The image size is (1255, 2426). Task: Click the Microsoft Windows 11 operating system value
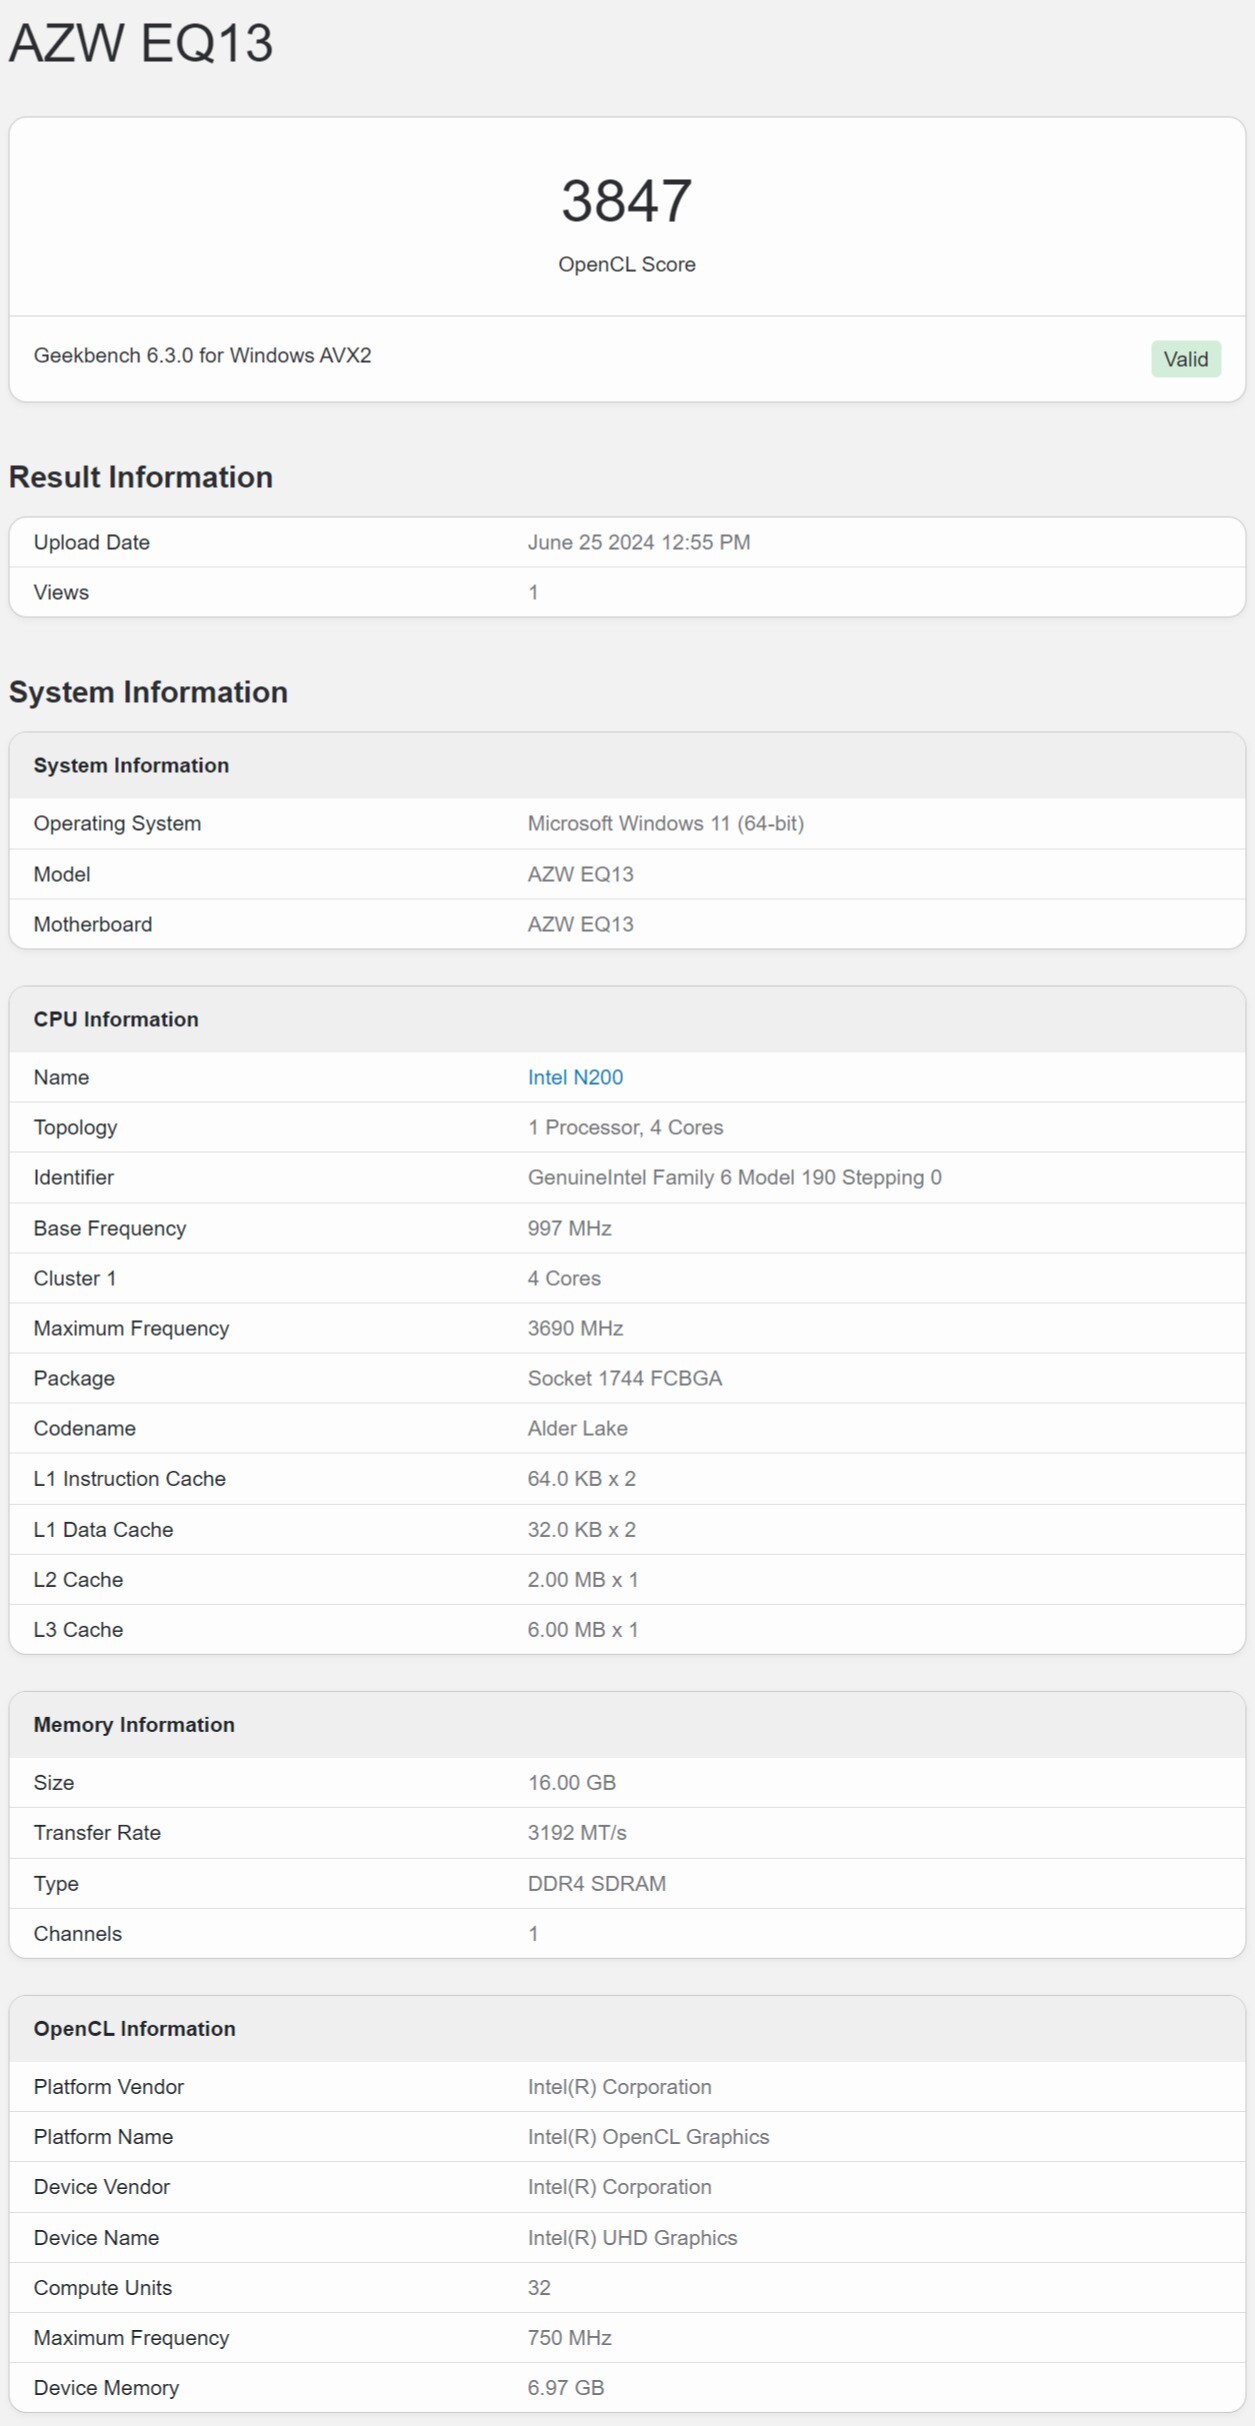[665, 823]
